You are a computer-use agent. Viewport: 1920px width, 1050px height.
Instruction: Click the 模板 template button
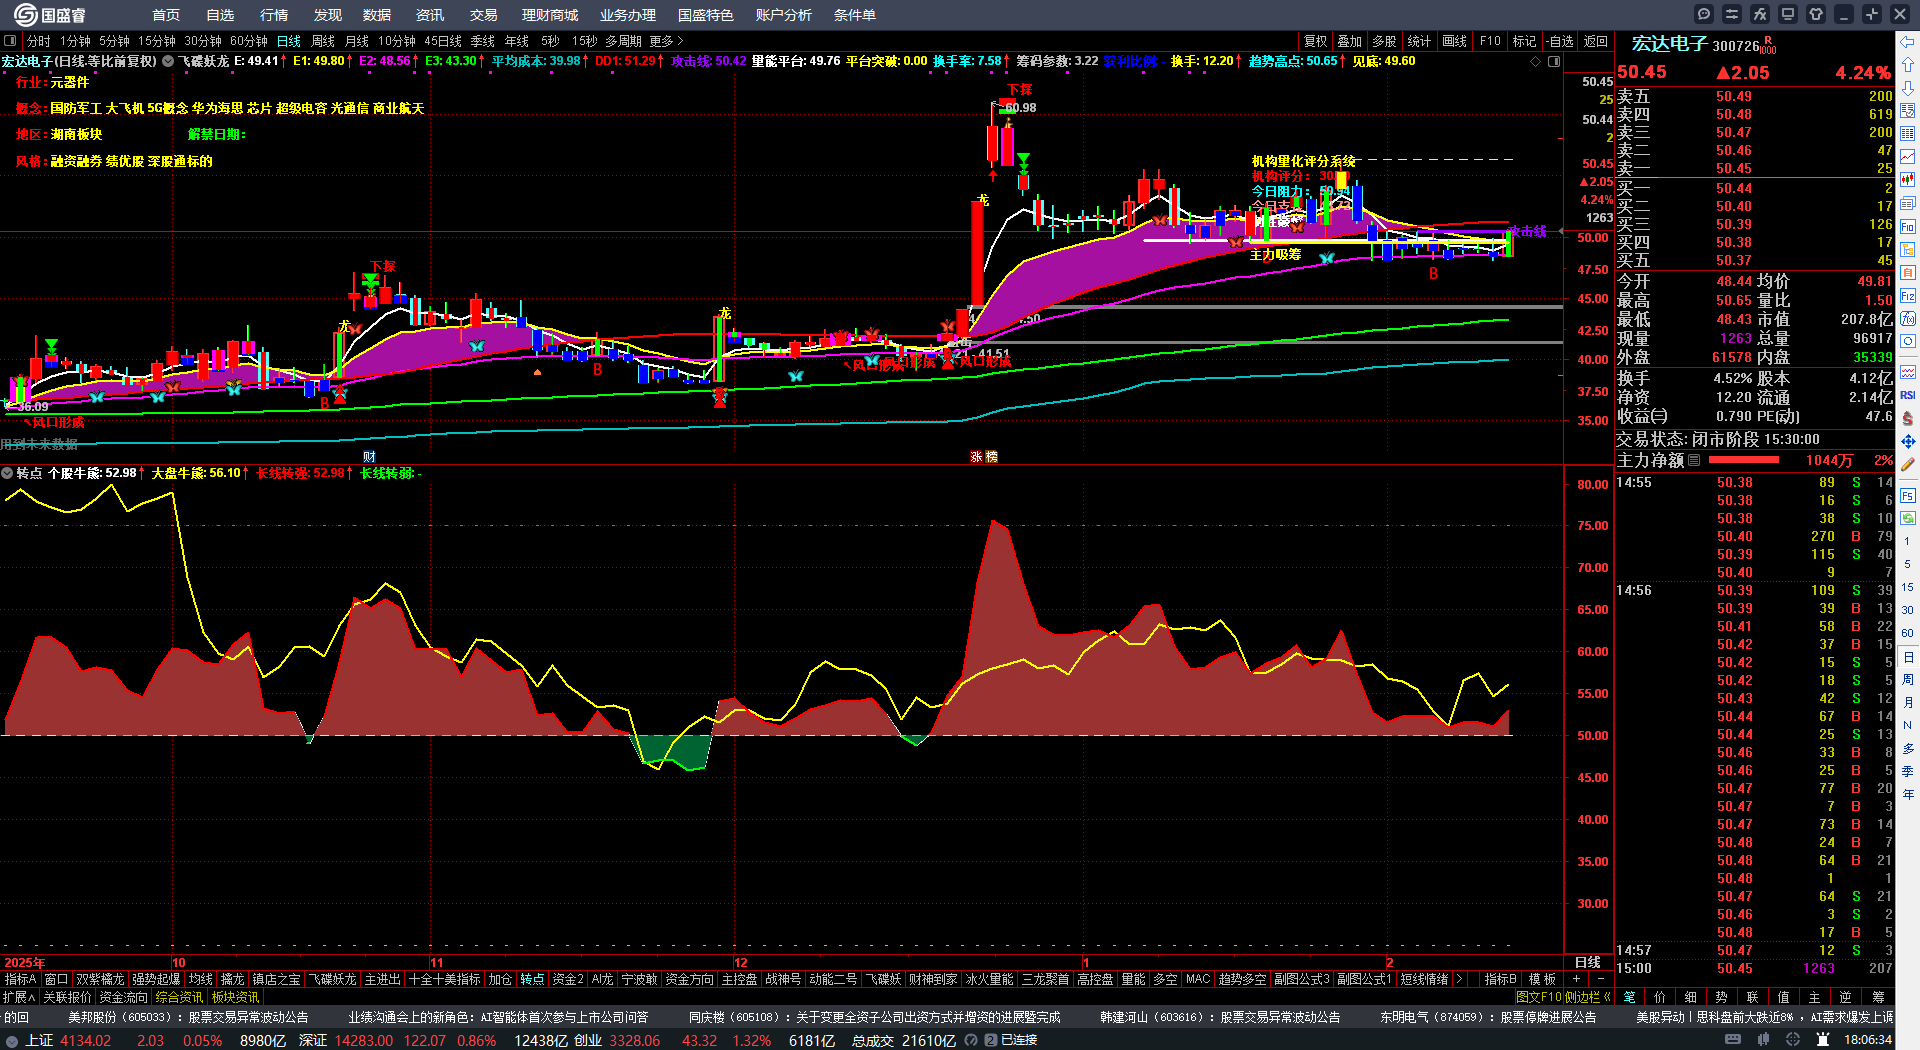pyautogui.click(x=1542, y=979)
